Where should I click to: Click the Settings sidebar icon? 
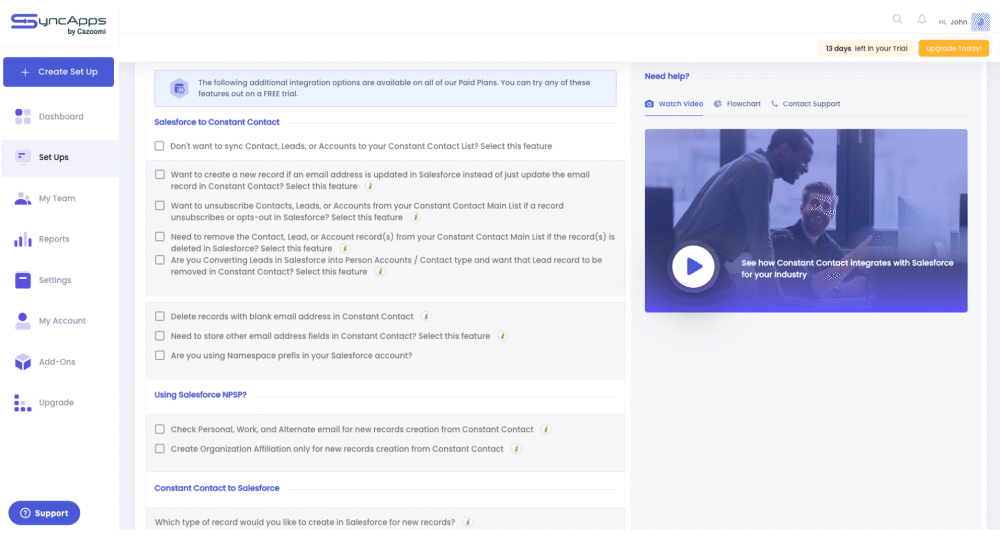(x=23, y=280)
